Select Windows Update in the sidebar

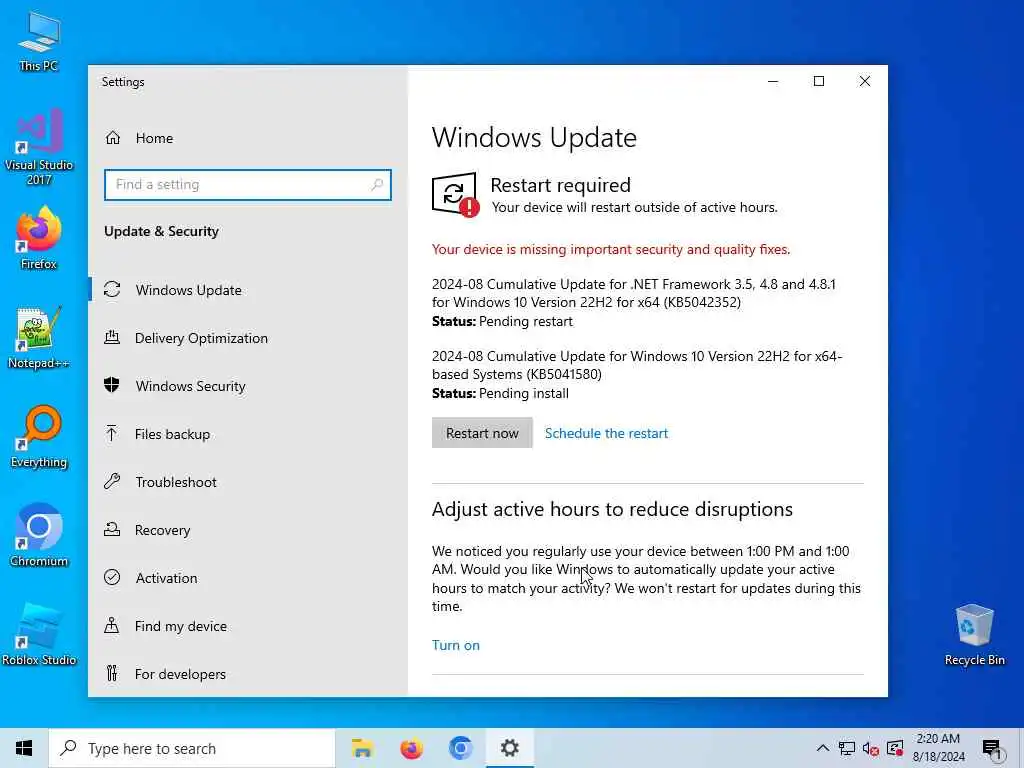click(x=248, y=290)
